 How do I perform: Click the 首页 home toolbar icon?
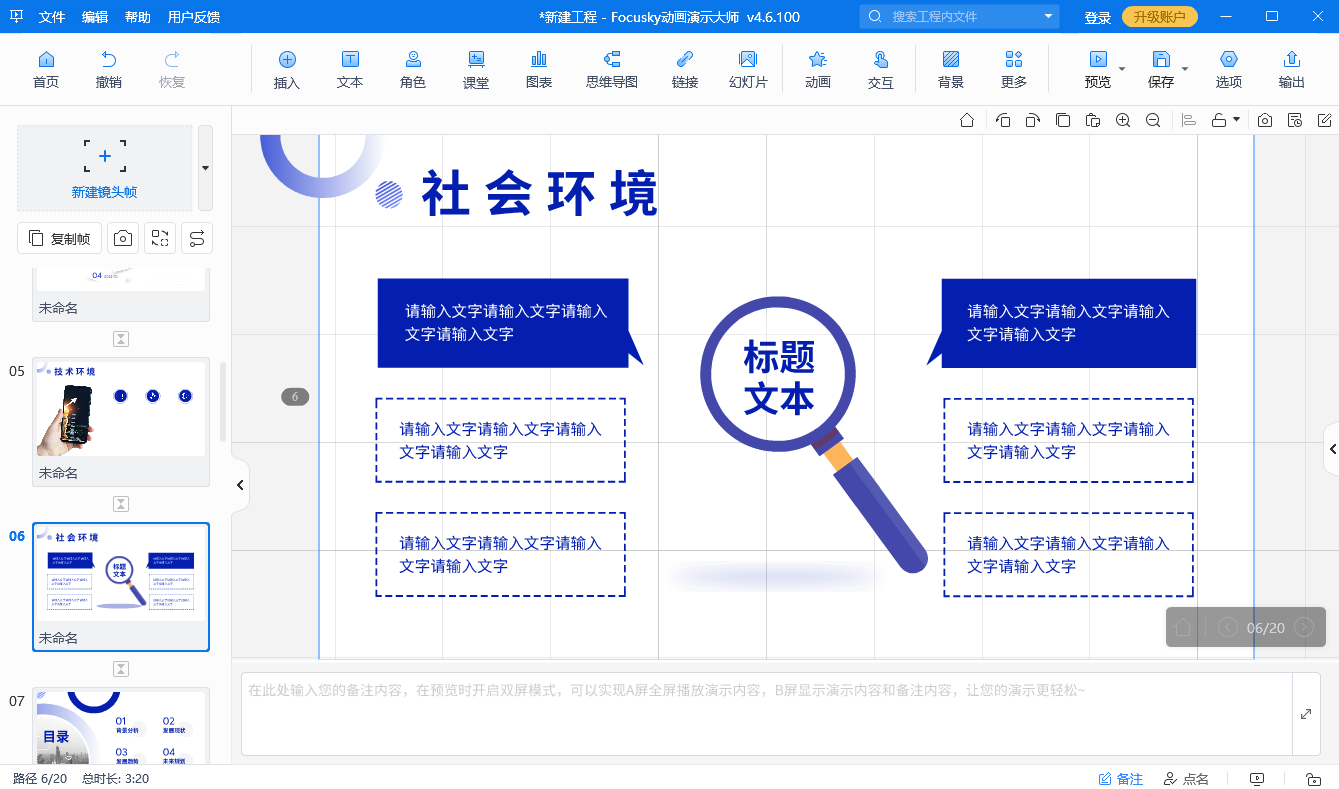(46, 69)
